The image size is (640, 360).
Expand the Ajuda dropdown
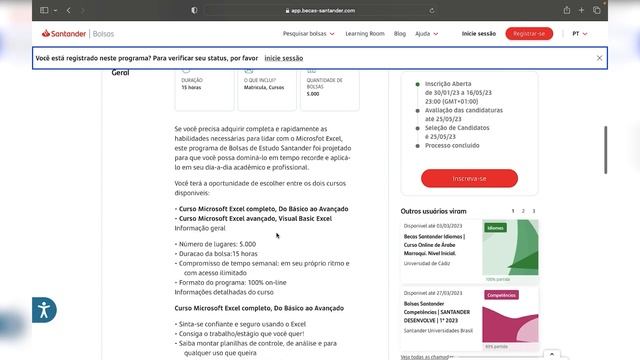(x=427, y=33)
